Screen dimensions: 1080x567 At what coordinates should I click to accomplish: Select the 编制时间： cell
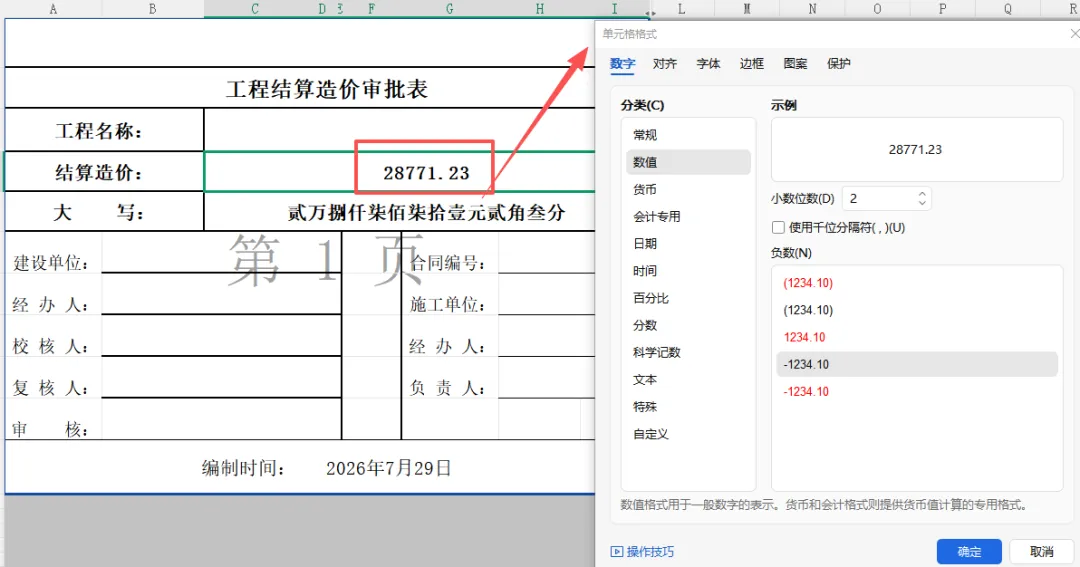coord(243,468)
